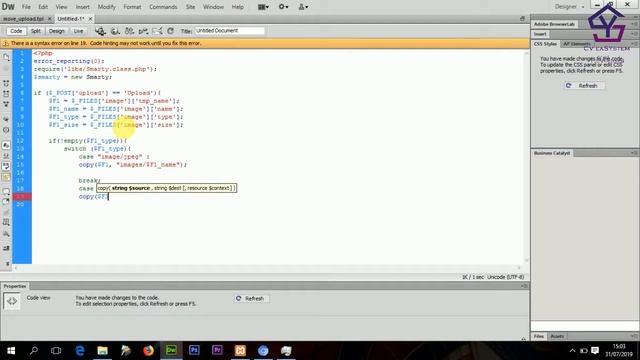Toggle Highlight Invalid Code in coding toolbar
The image size is (640, 360).
[x=6, y=156]
